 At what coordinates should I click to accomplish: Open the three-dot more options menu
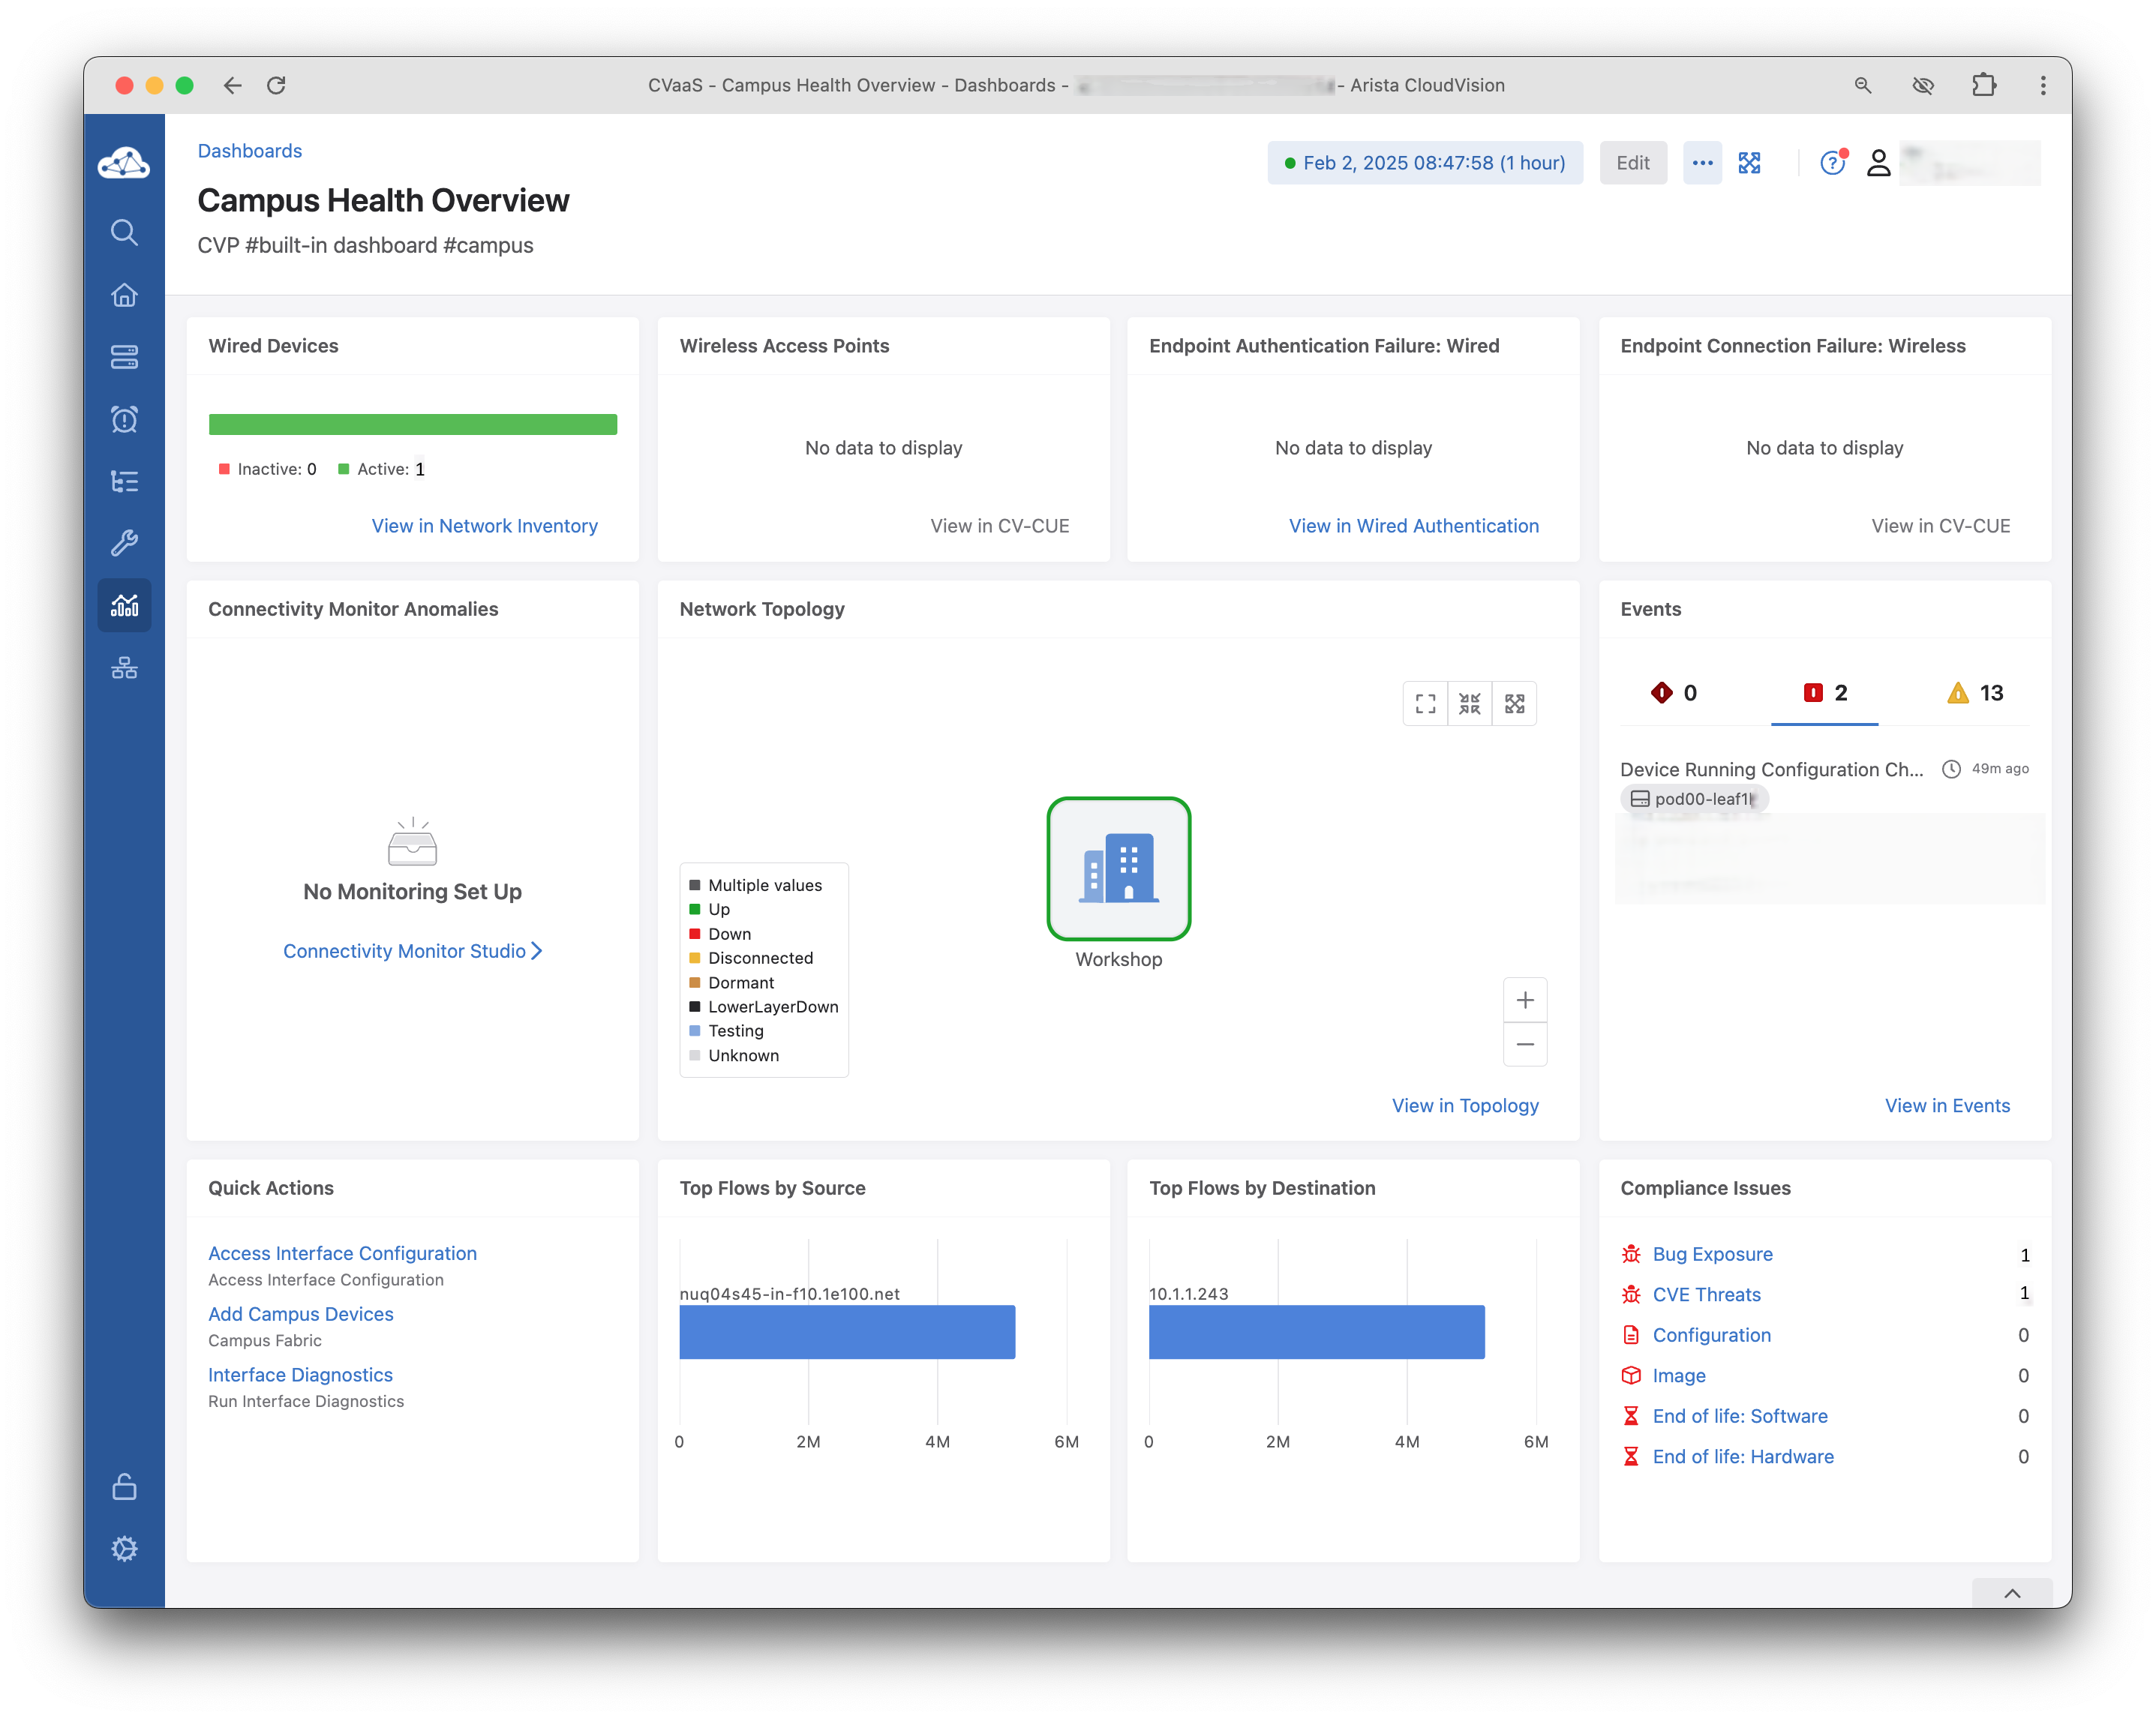[1702, 163]
